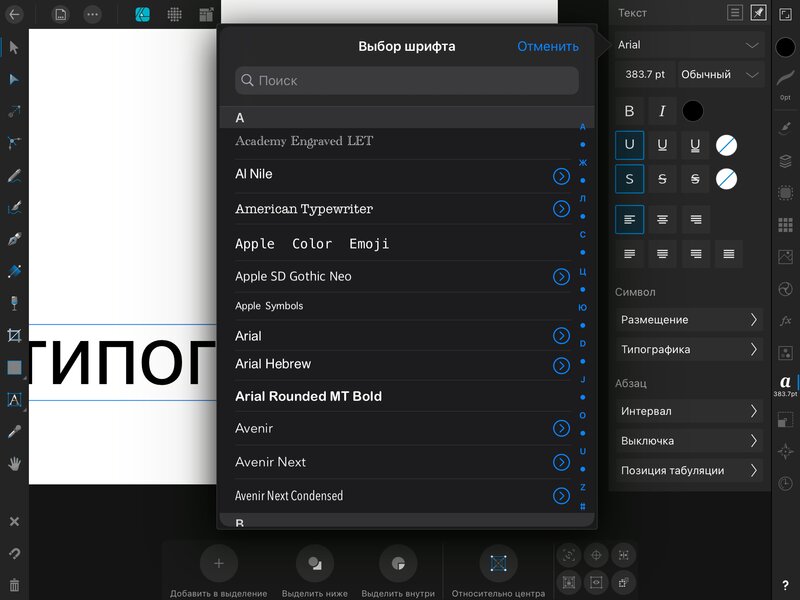Image resolution: width=800 pixels, height=600 pixels.
Task: Switch to Pixel persona icon
Action: point(174,14)
